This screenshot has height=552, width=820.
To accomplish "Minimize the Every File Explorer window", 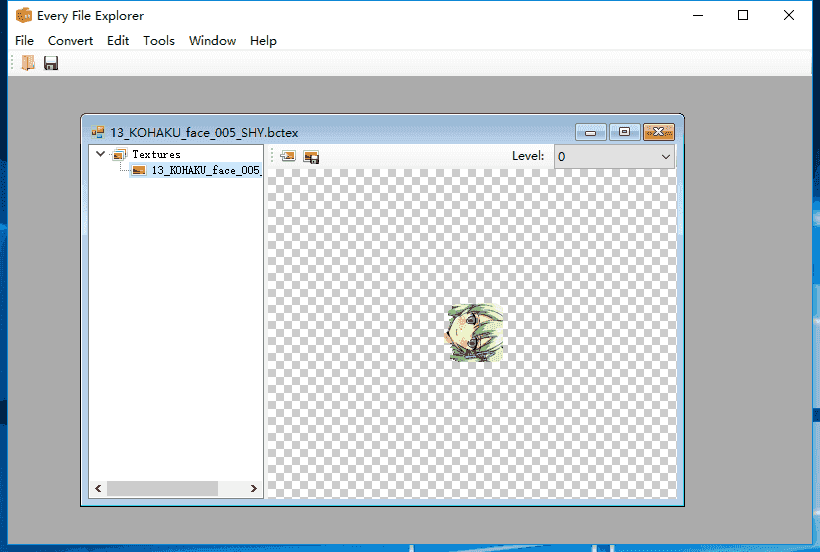I will click(698, 15).
